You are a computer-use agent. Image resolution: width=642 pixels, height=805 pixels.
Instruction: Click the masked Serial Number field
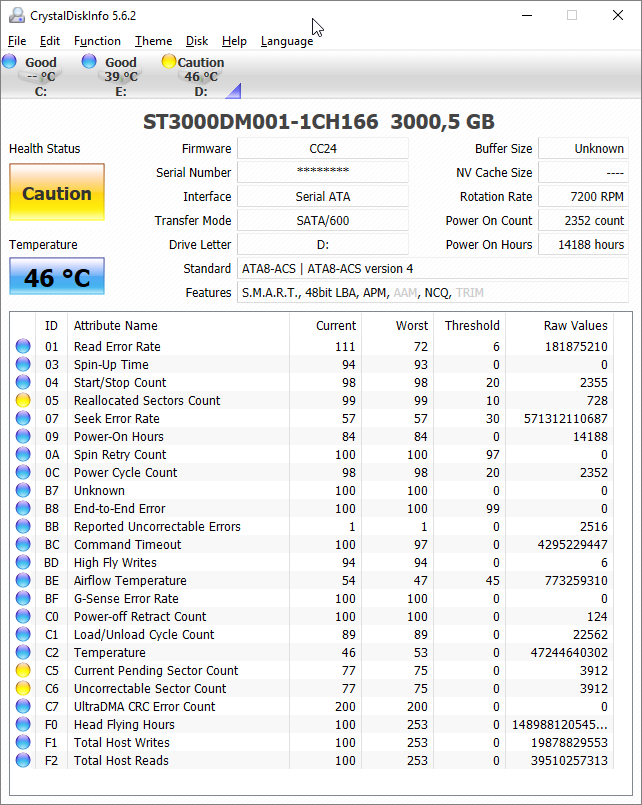323,172
